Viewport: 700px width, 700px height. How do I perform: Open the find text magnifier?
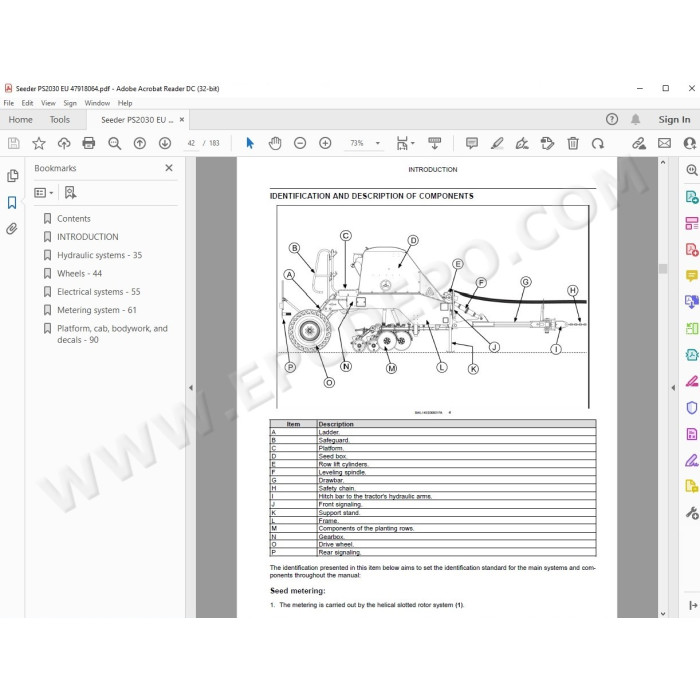[115, 143]
